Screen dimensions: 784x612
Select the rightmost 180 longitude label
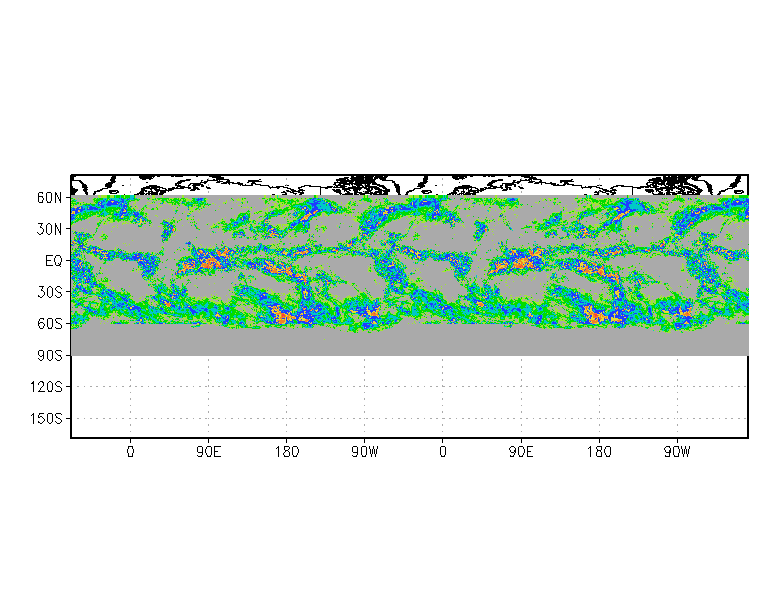pos(599,452)
